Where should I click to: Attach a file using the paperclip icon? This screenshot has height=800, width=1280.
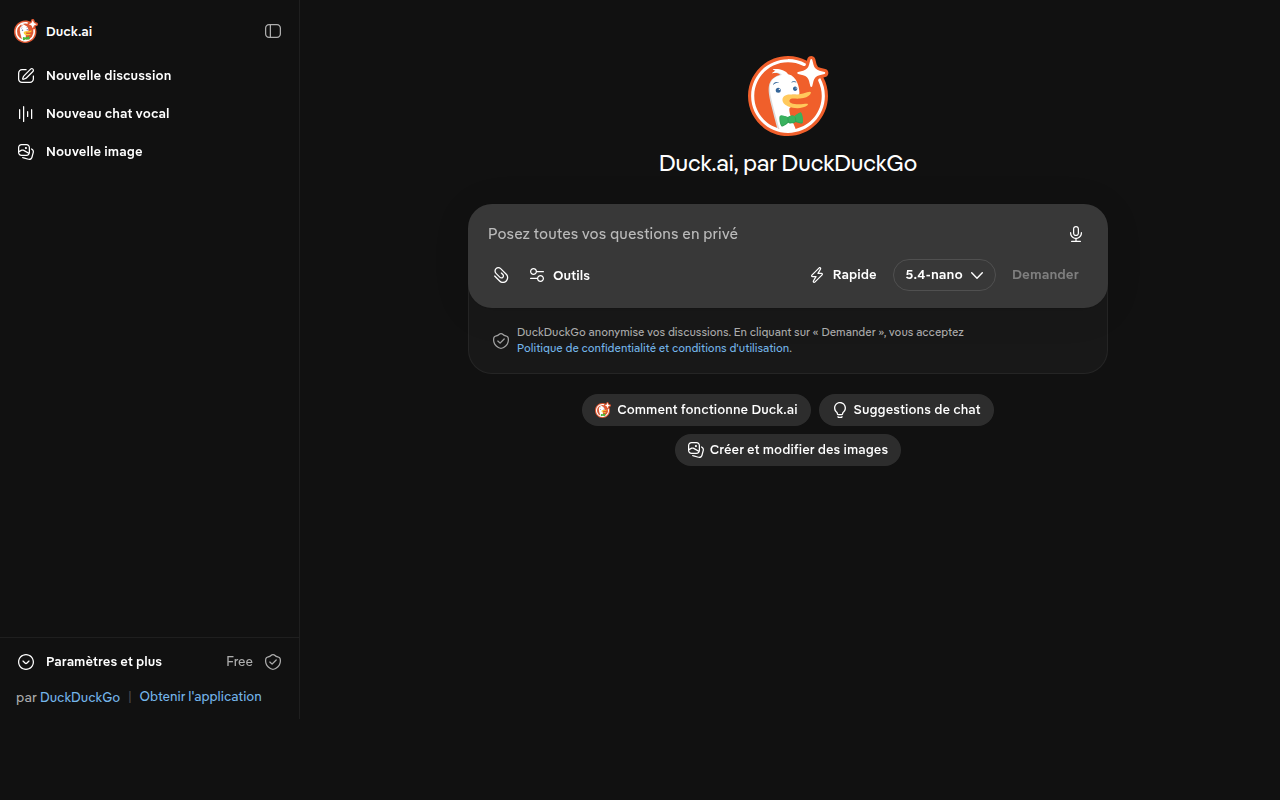(501, 275)
